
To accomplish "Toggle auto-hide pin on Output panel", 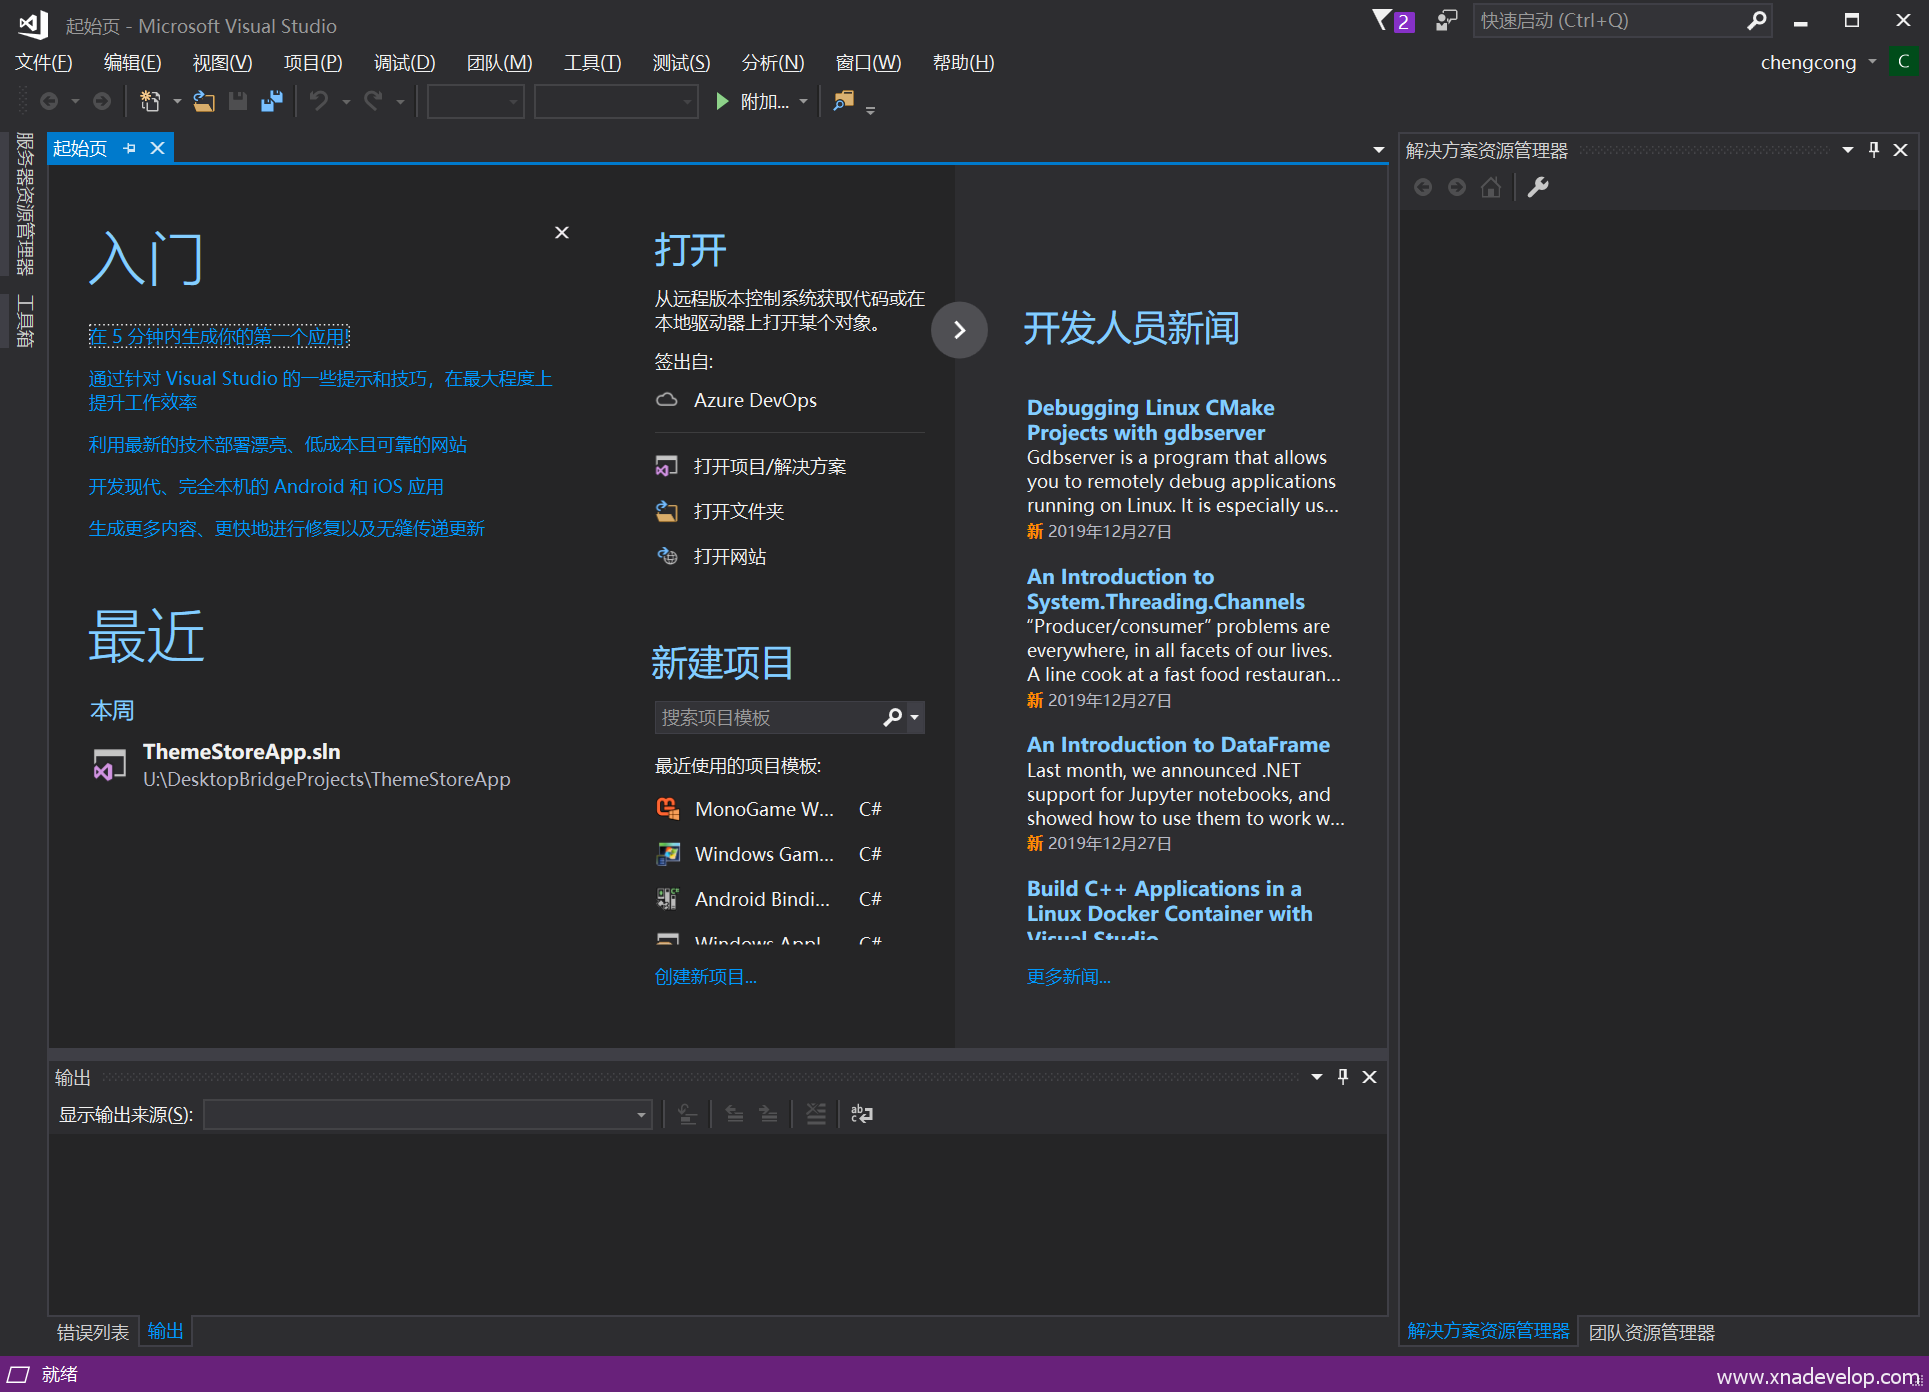I will 1343,1077.
